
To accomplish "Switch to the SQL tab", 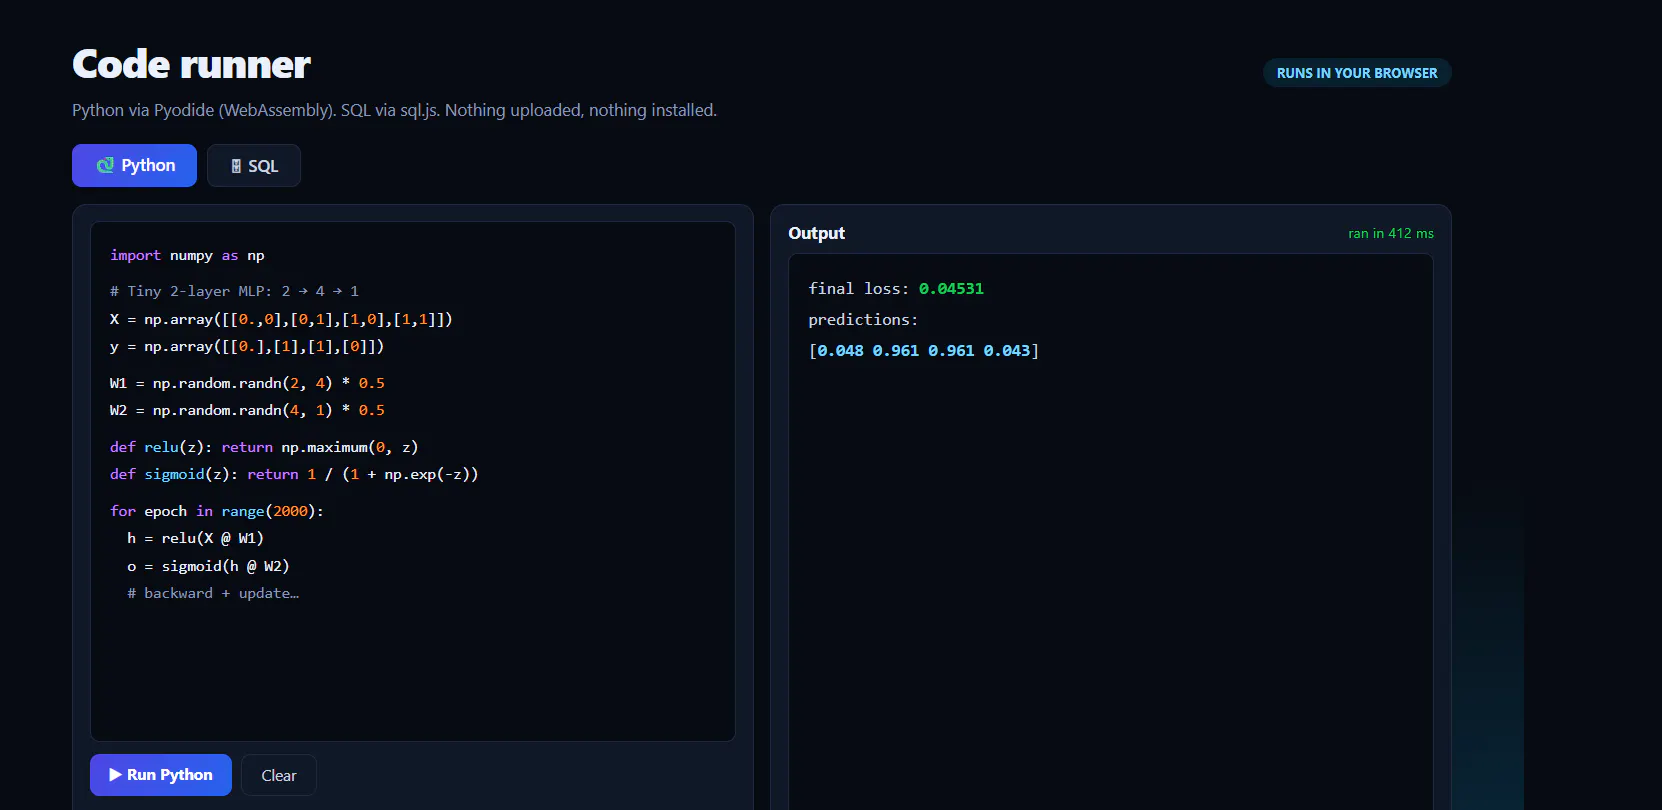I will tap(254, 166).
